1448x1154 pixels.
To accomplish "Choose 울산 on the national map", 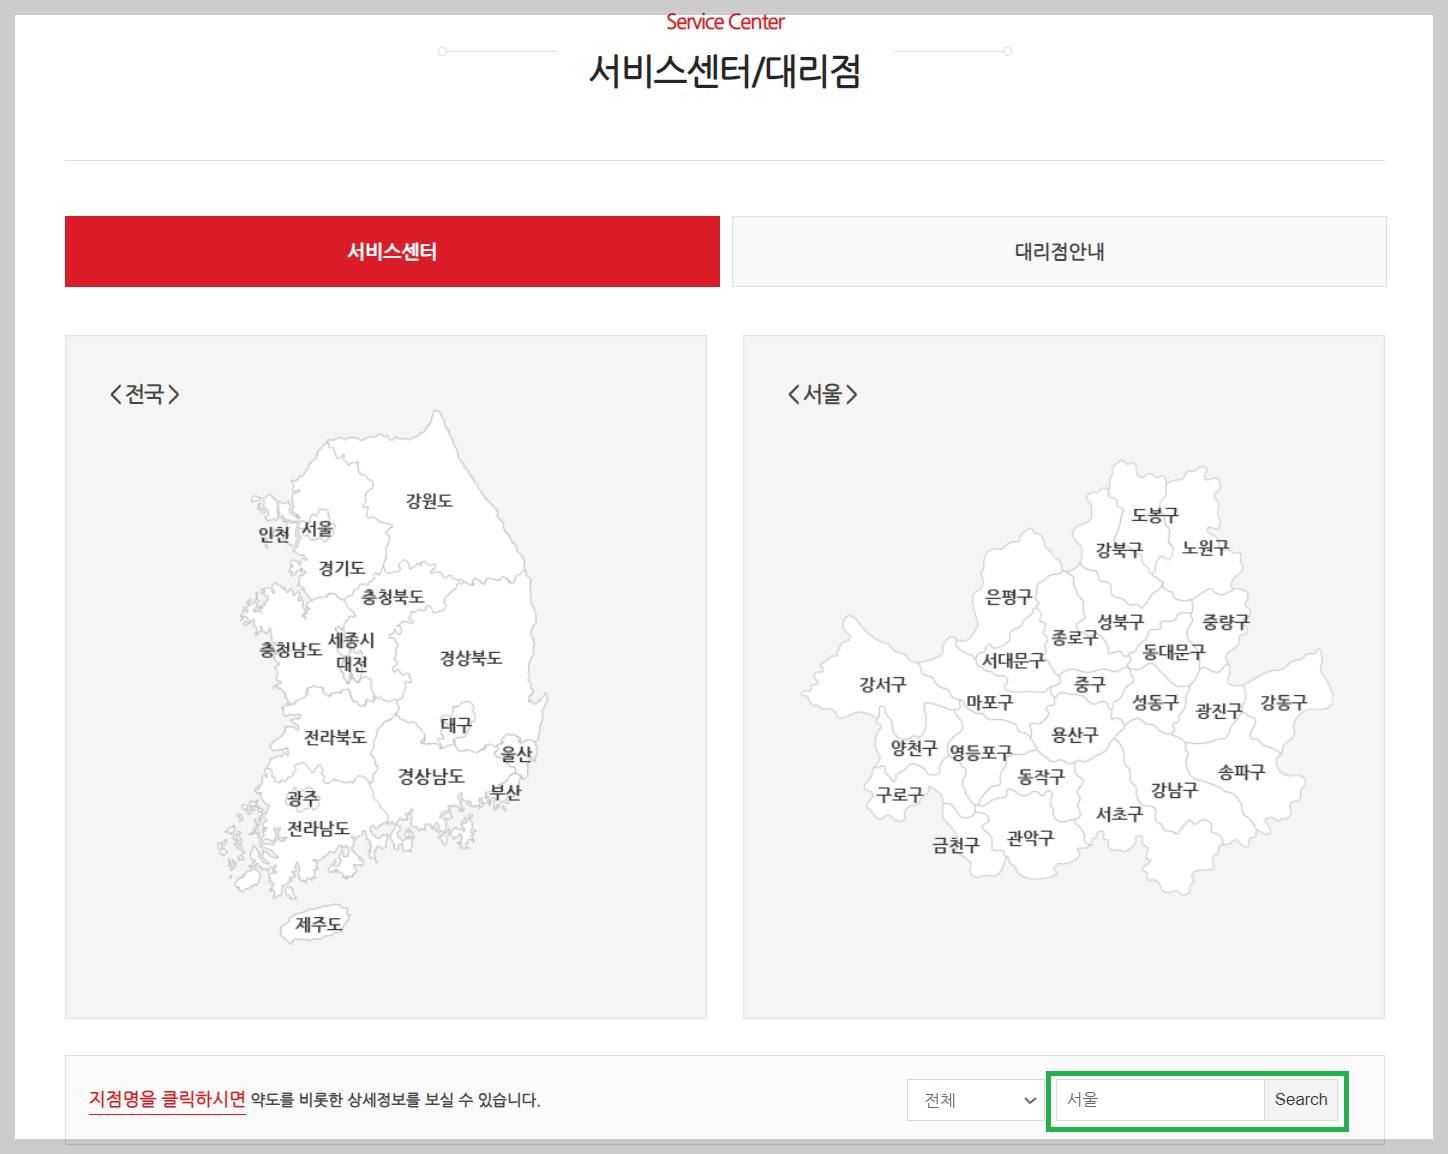I will (517, 754).
